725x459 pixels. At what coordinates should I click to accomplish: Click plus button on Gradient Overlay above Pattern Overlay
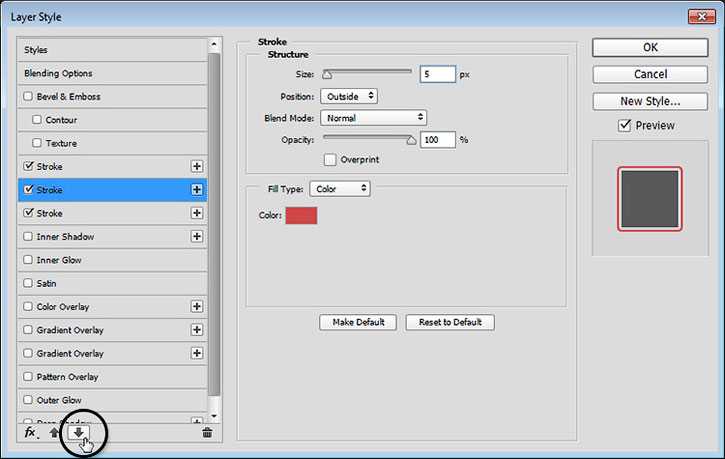click(197, 353)
